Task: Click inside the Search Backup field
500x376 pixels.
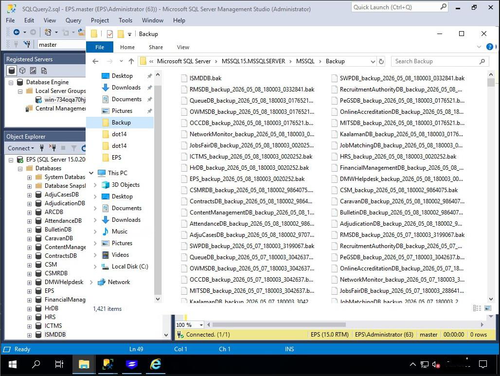Action: click(x=439, y=61)
